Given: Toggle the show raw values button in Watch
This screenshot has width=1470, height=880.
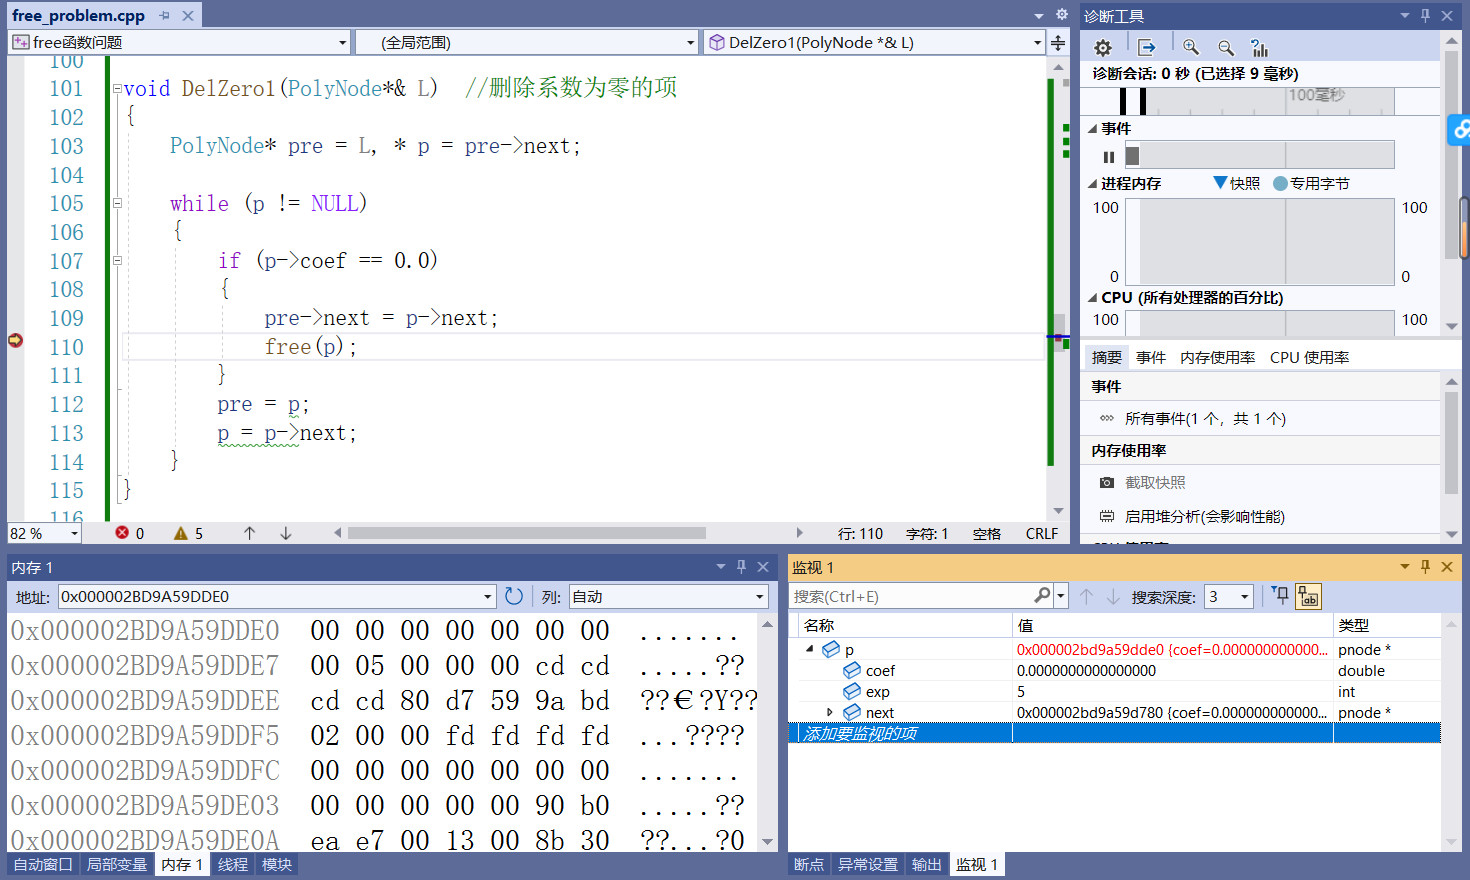Looking at the screenshot, I should pos(1308,597).
